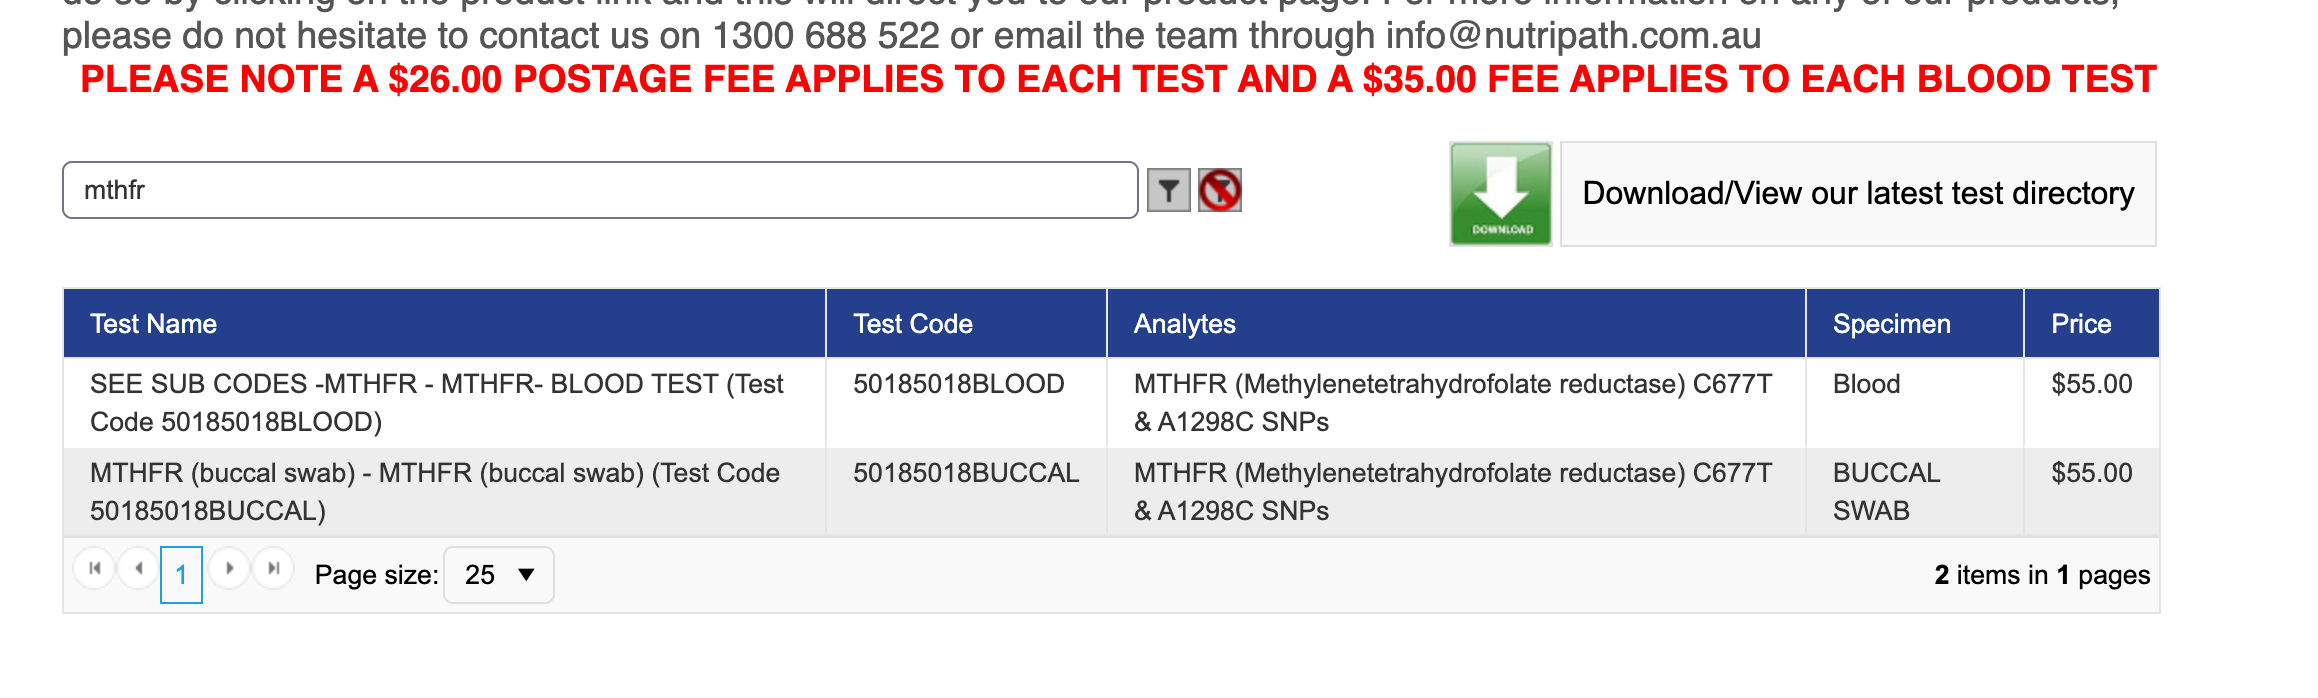This screenshot has width=2318, height=698.
Task: Sort table by Analytes column
Action: pos(1185,324)
